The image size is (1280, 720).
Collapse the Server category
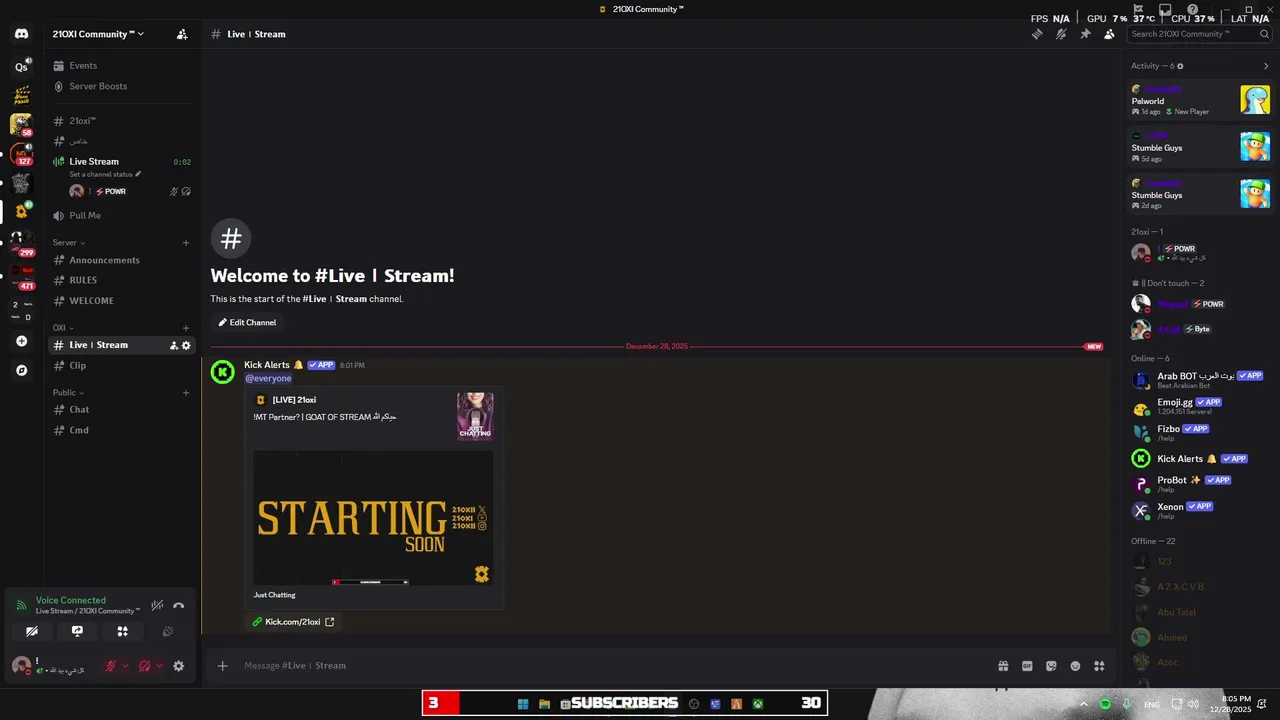click(x=68, y=243)
